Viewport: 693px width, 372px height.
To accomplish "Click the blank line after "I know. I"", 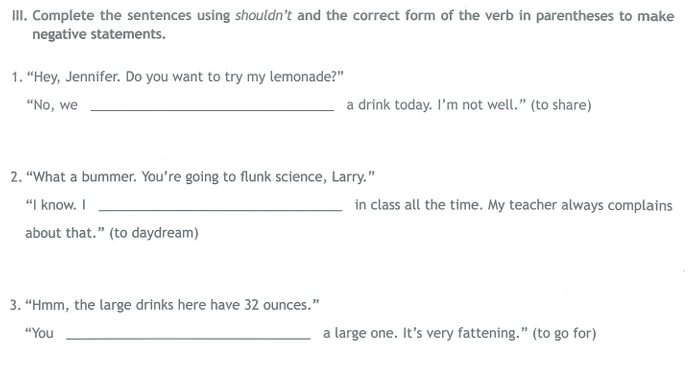I will click(220, 210).
